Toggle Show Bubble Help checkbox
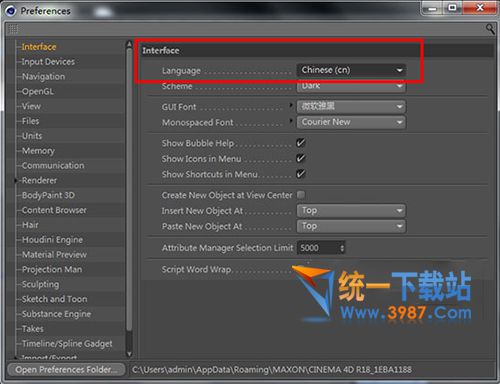 [301, 143]
